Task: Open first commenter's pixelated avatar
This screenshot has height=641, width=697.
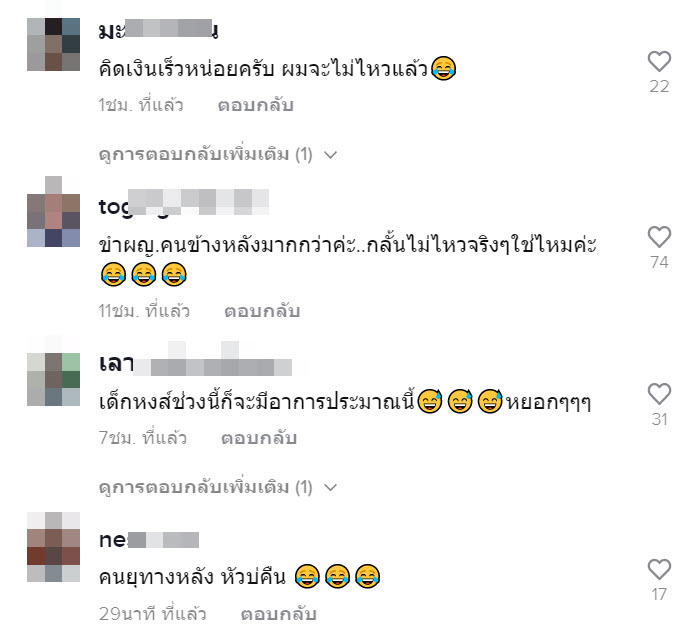Action: (x=53, y=44)
